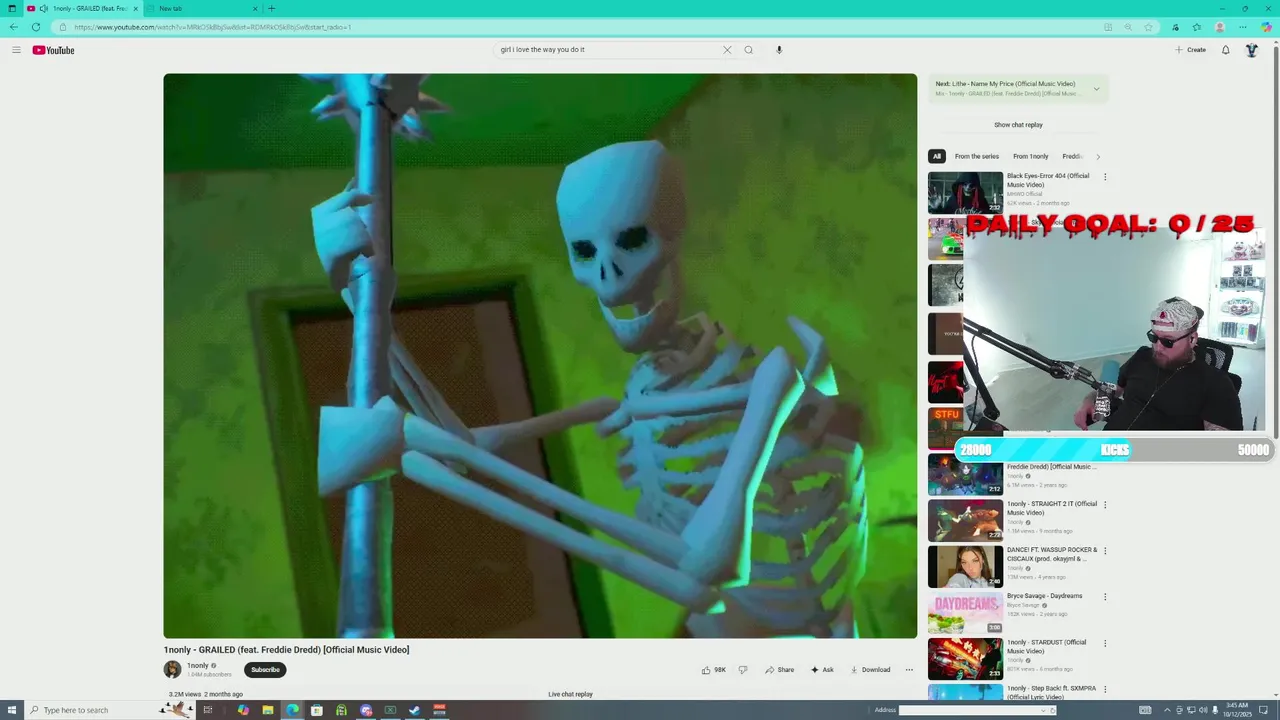Expand the Next: Lithe playlist panel

point(1096,89)
